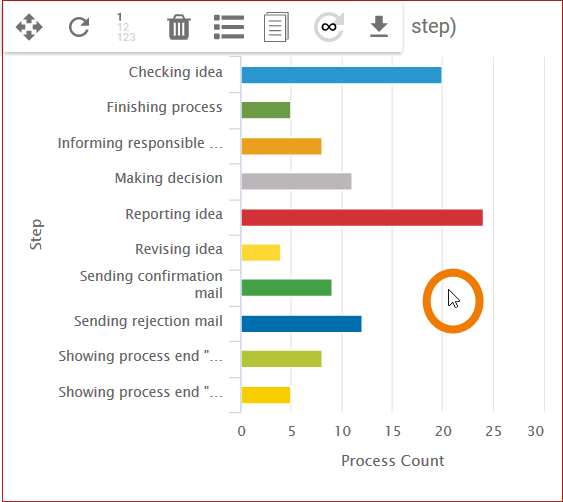Click the Making decision axis label
The height and width of the screenshot is (502, 563).
[168, 178]
